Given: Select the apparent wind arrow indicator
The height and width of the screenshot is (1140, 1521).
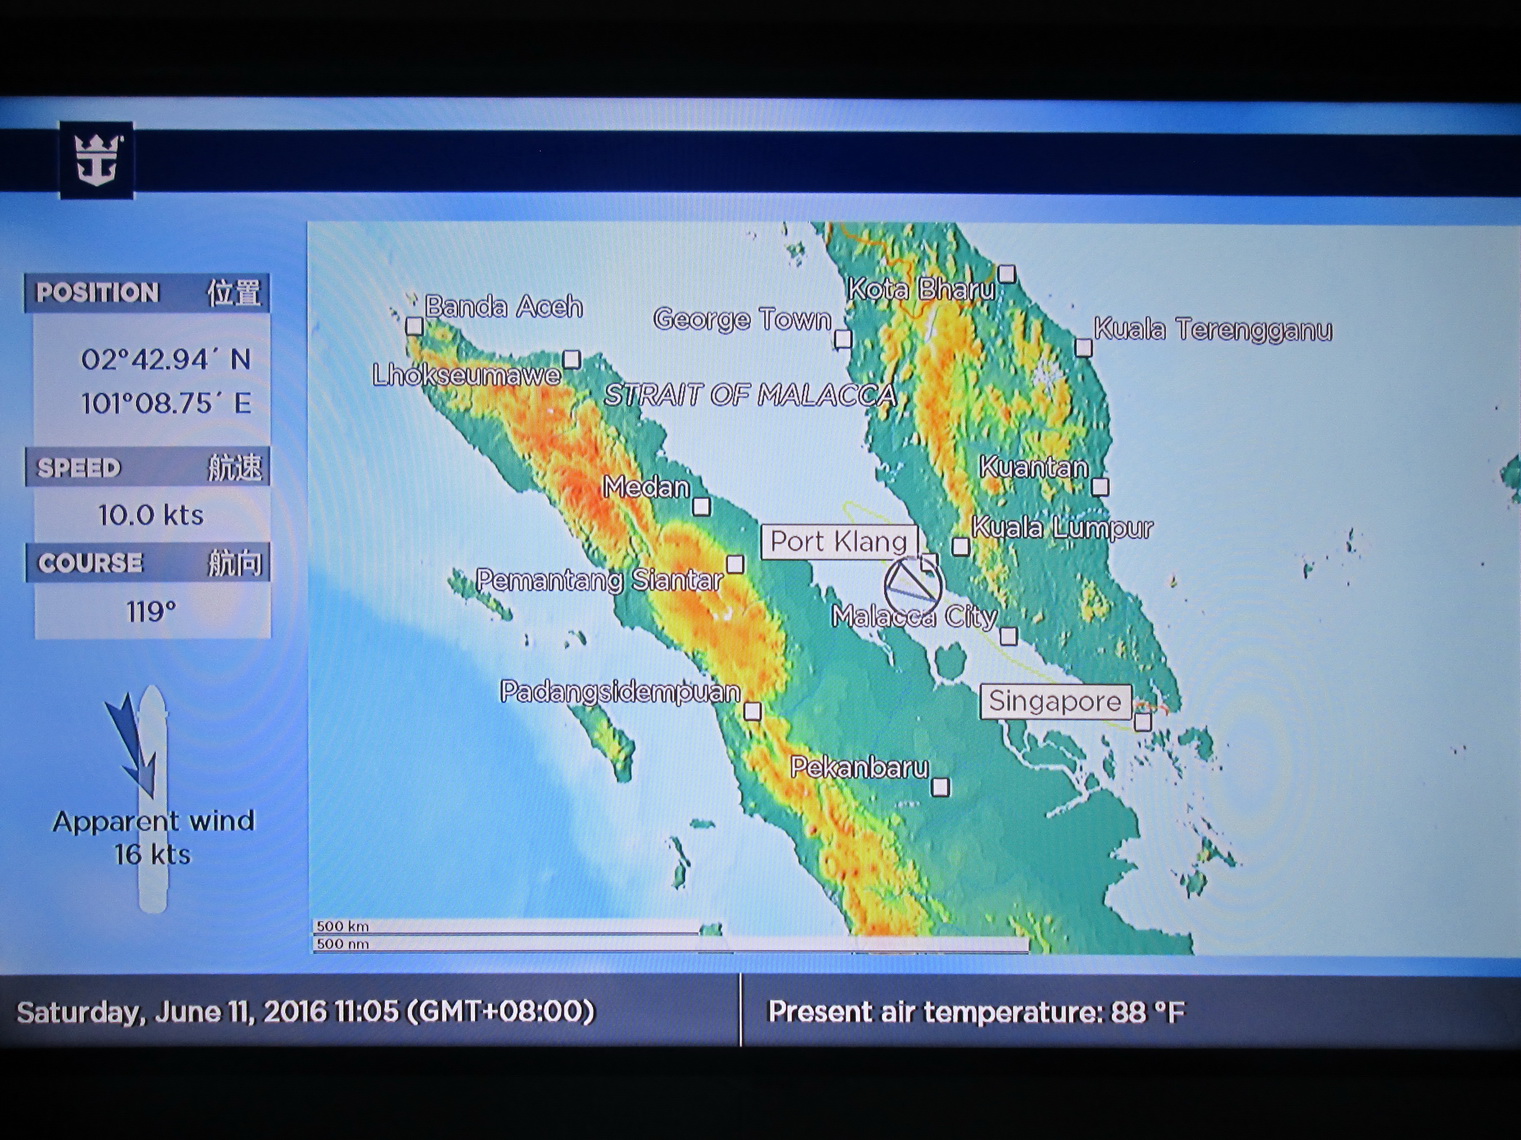Looking at the screenshot, I should (133, 744).
